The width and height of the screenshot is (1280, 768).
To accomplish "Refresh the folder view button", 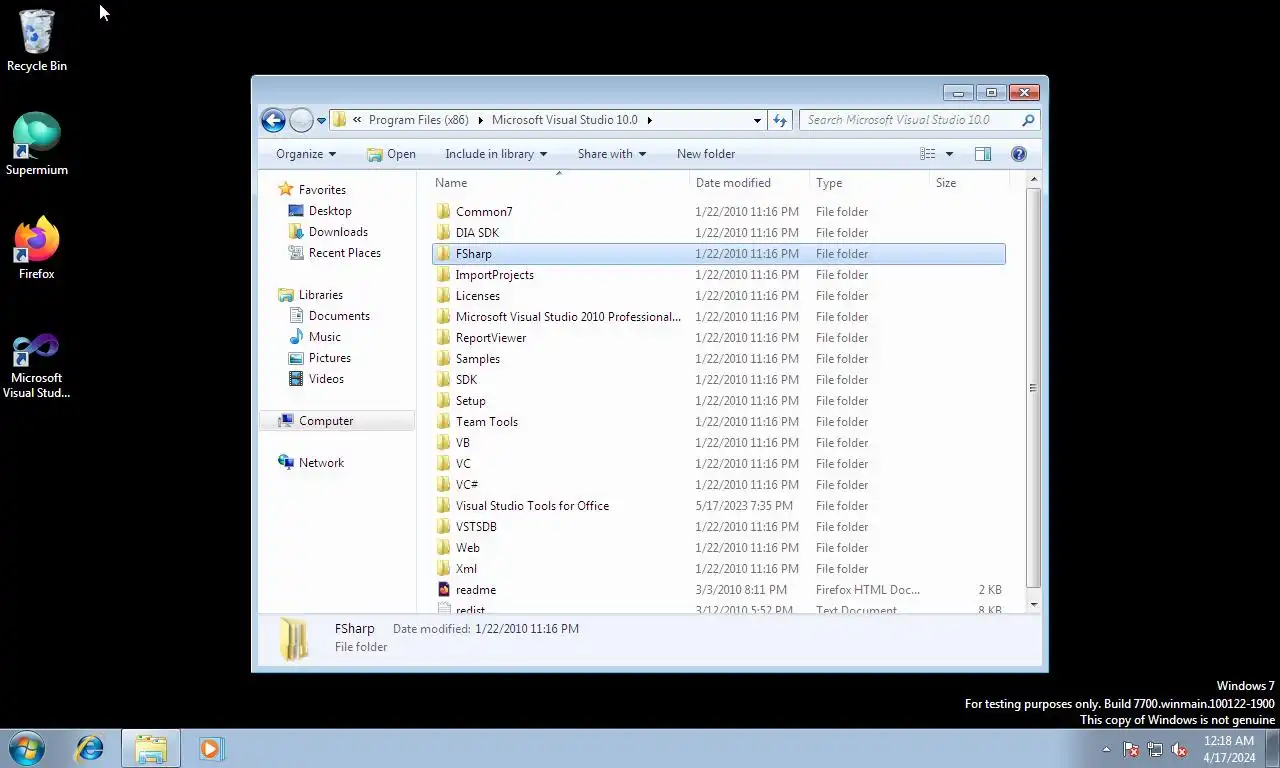I will click(x=781, y=120).
